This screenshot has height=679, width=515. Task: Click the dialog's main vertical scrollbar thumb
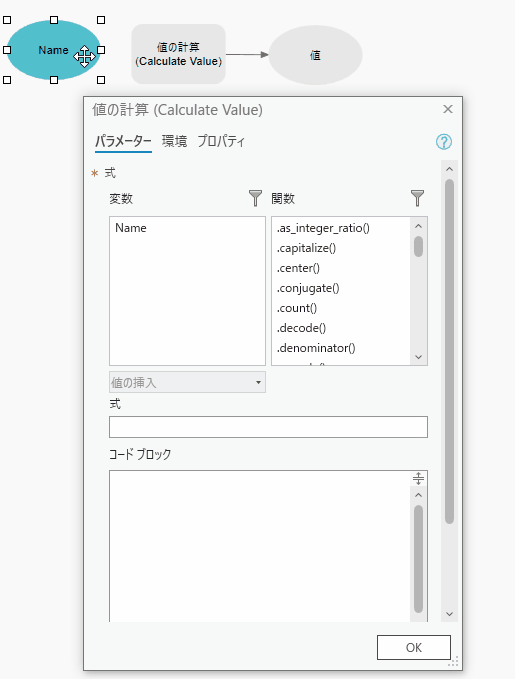click(x=449, y=352)
